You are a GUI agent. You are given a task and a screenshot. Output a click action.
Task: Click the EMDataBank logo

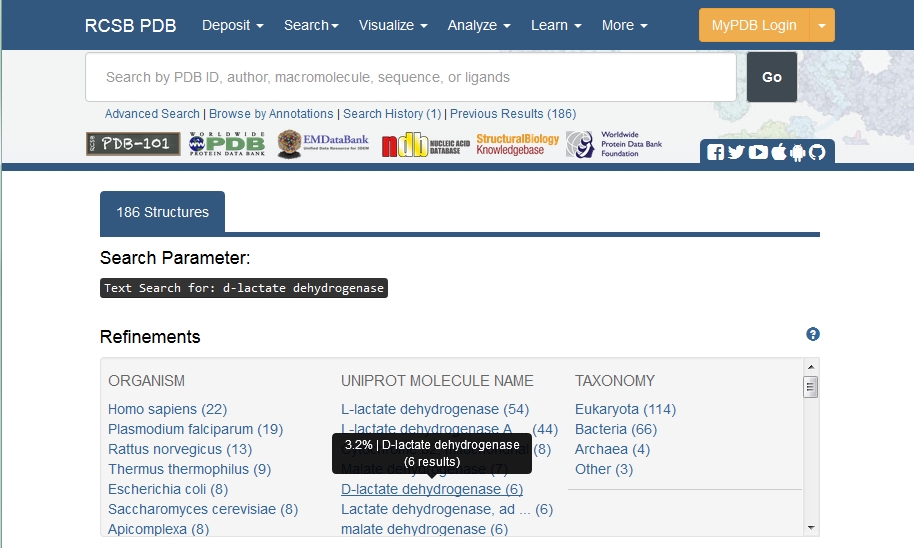[322, 145]
